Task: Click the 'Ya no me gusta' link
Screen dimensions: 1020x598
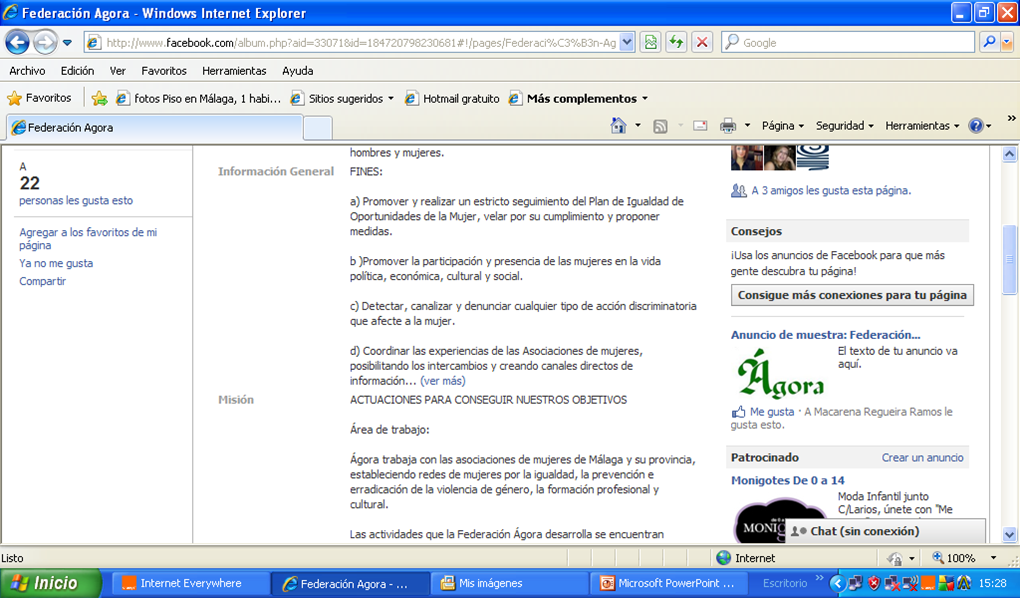Action: (x=56, y=263)
